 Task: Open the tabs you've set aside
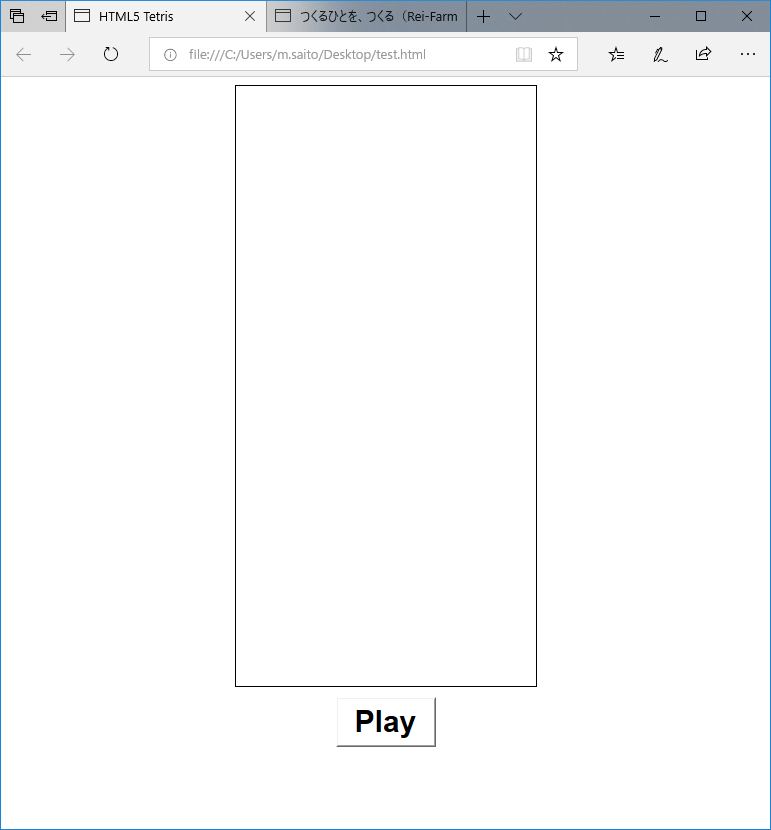point(17,16)
